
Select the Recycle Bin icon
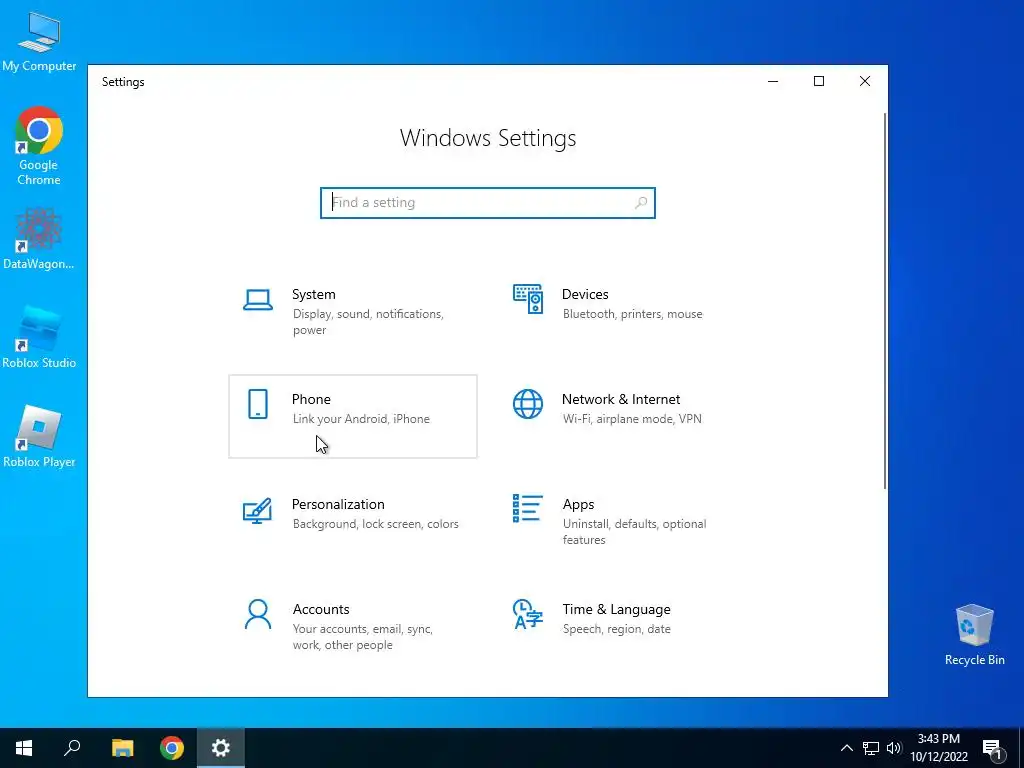[974, 634]
